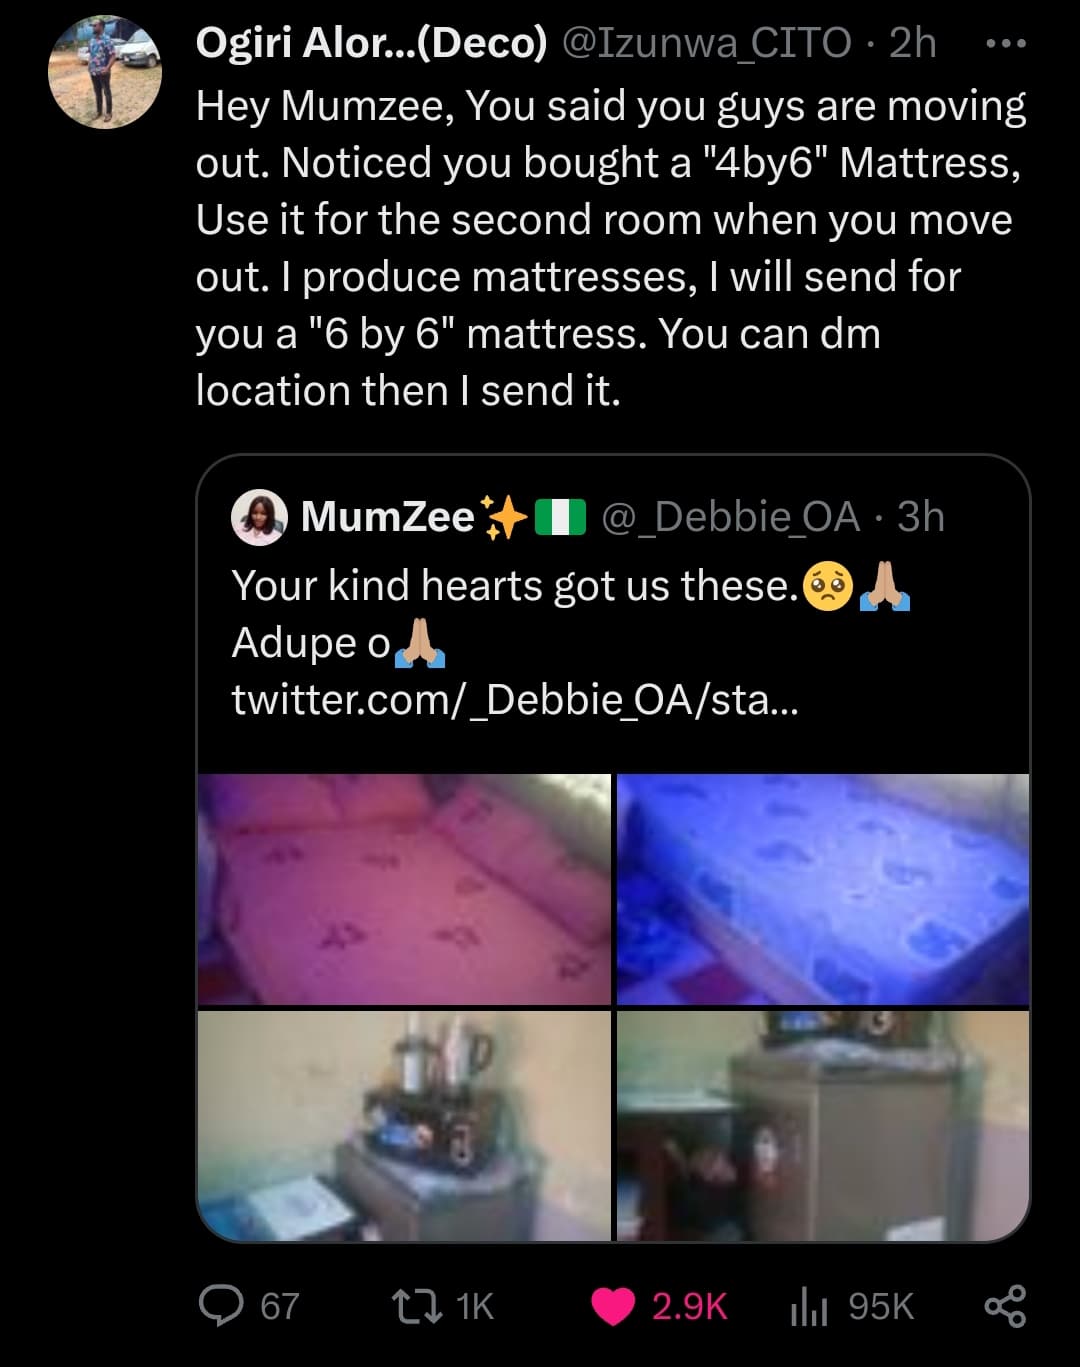Click the MumZee display name
Screen dimensions: 1080x1367
click(387, 517)
